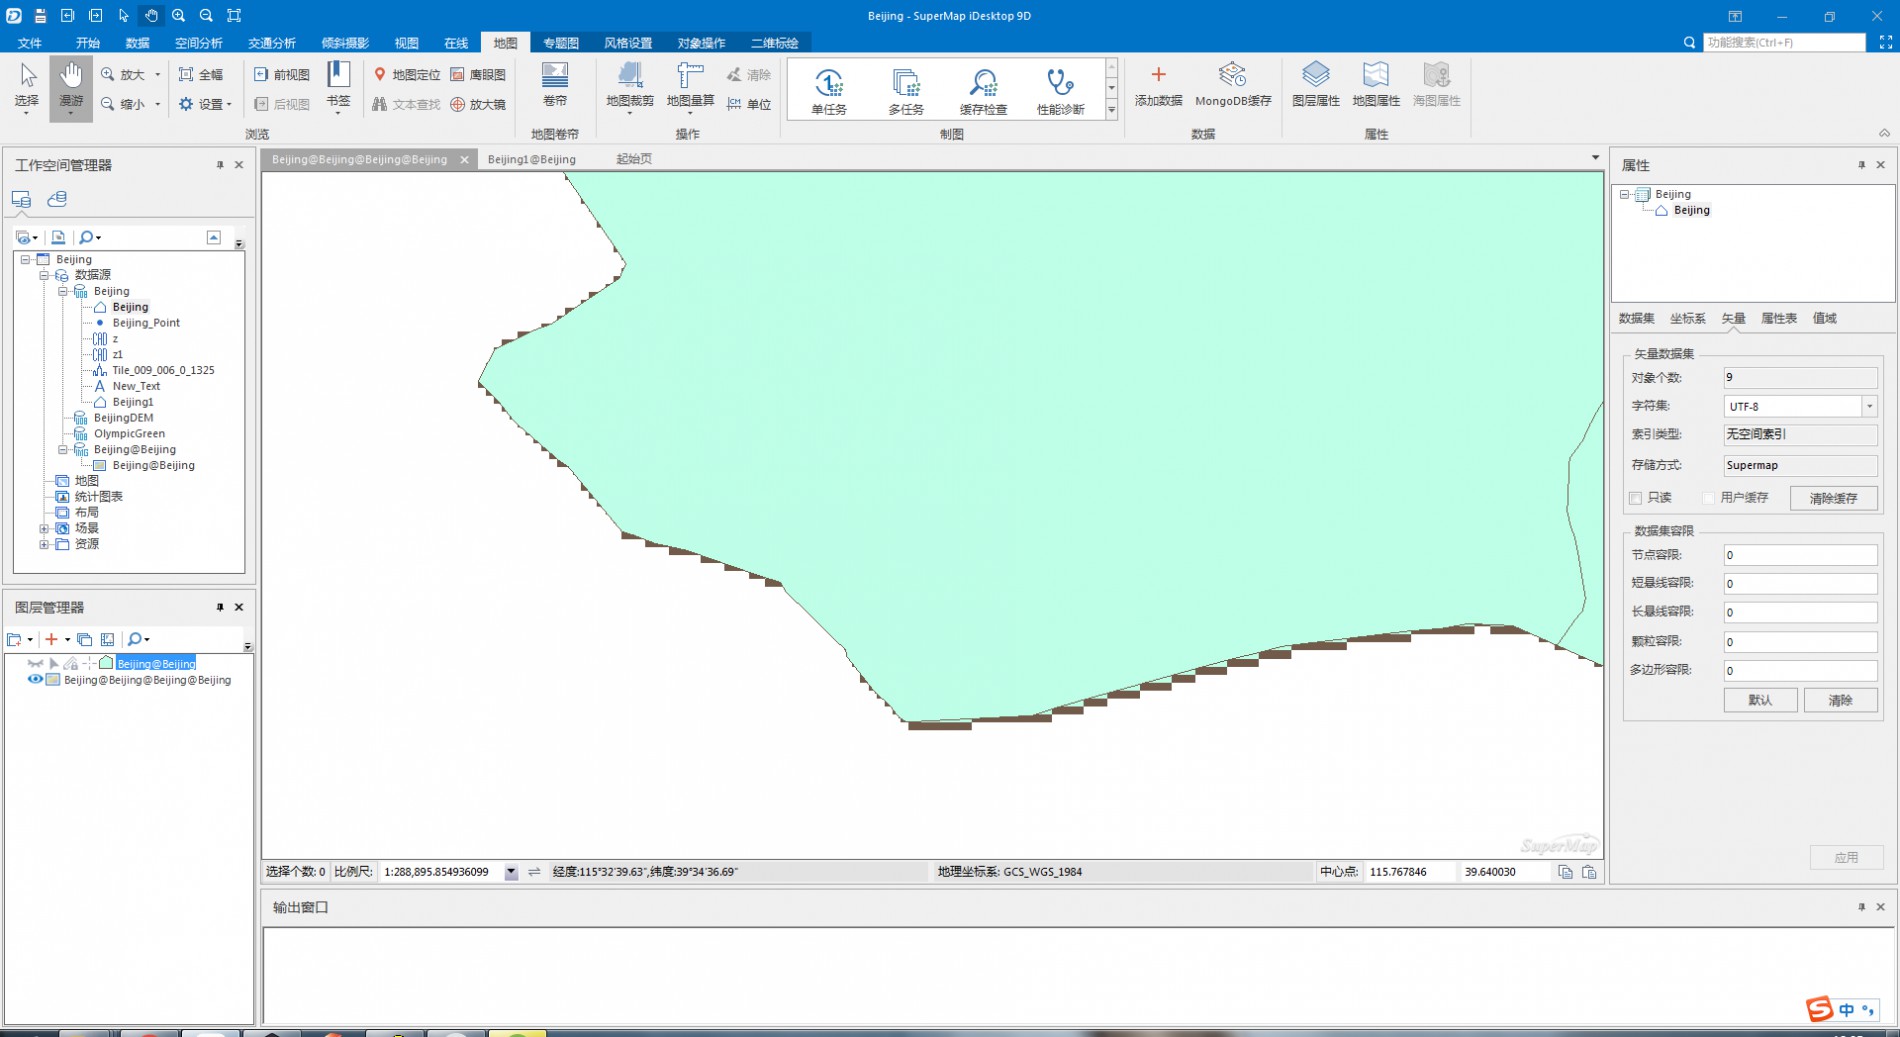
Task: Open 文本查找 text search tool
Action: click(407, 104)
